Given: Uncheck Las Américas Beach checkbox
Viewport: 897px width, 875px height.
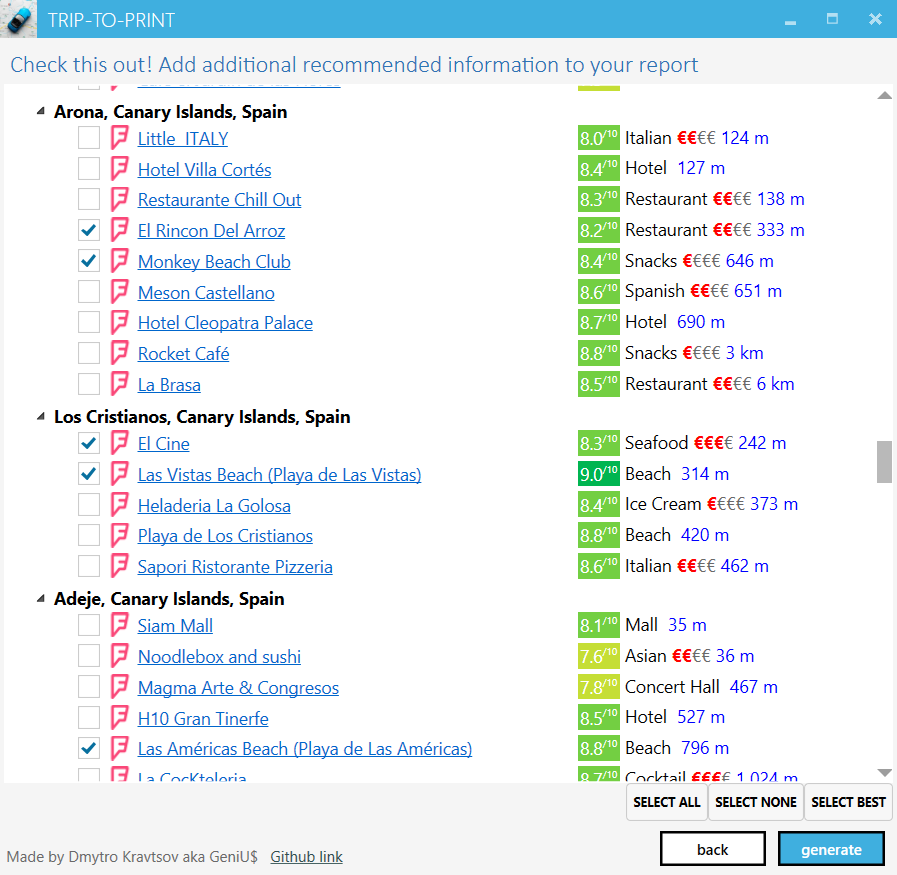Looking at the screenshot, I should tap(89, 748).
